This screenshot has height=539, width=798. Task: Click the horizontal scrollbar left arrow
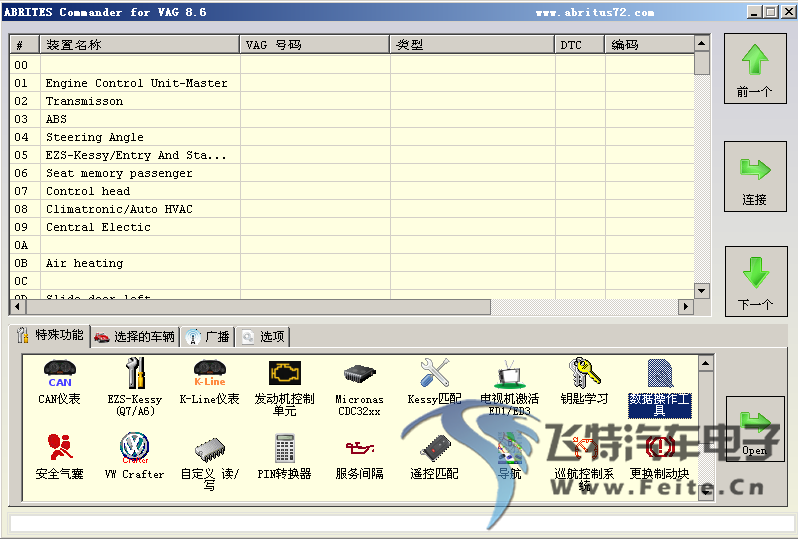pyautogui.click(x=18, y=306)
